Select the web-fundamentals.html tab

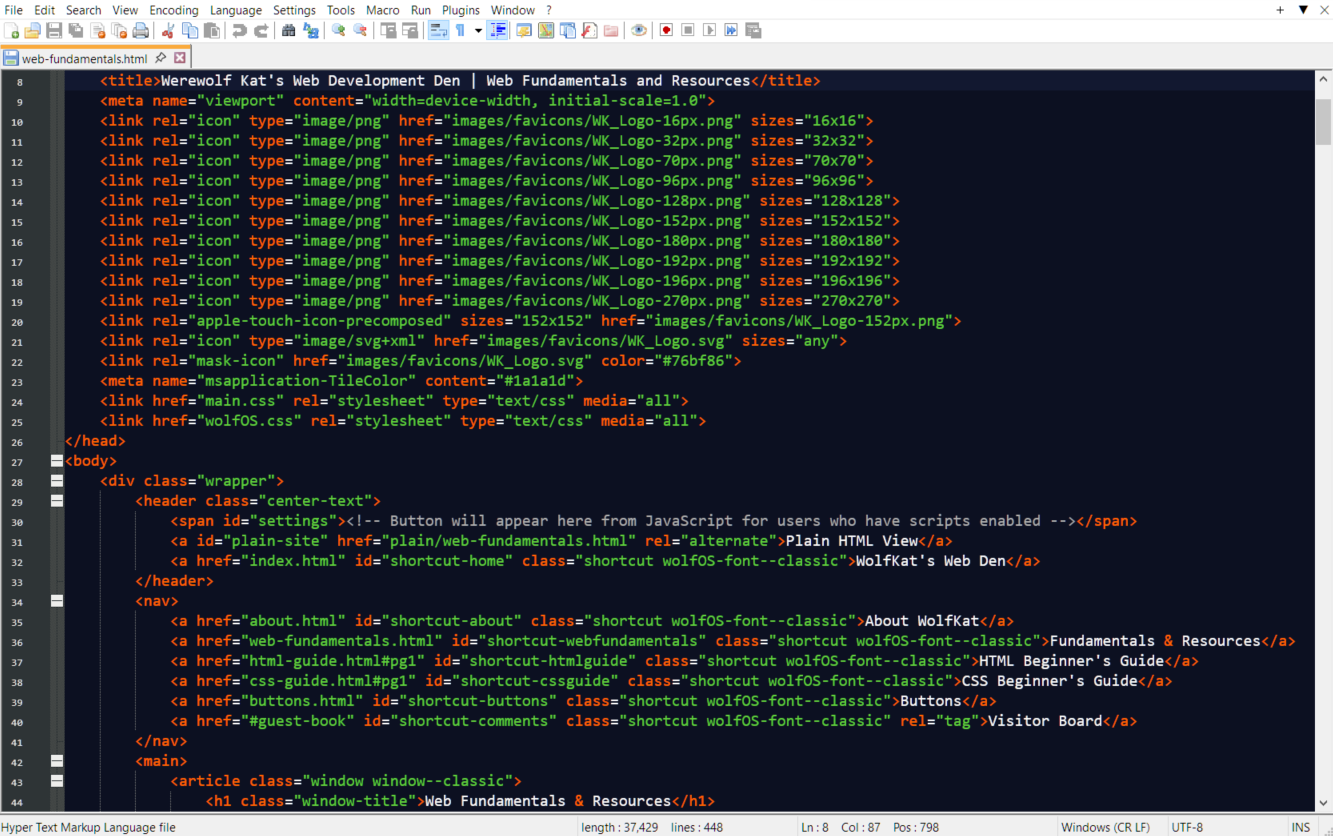point(85,58)
